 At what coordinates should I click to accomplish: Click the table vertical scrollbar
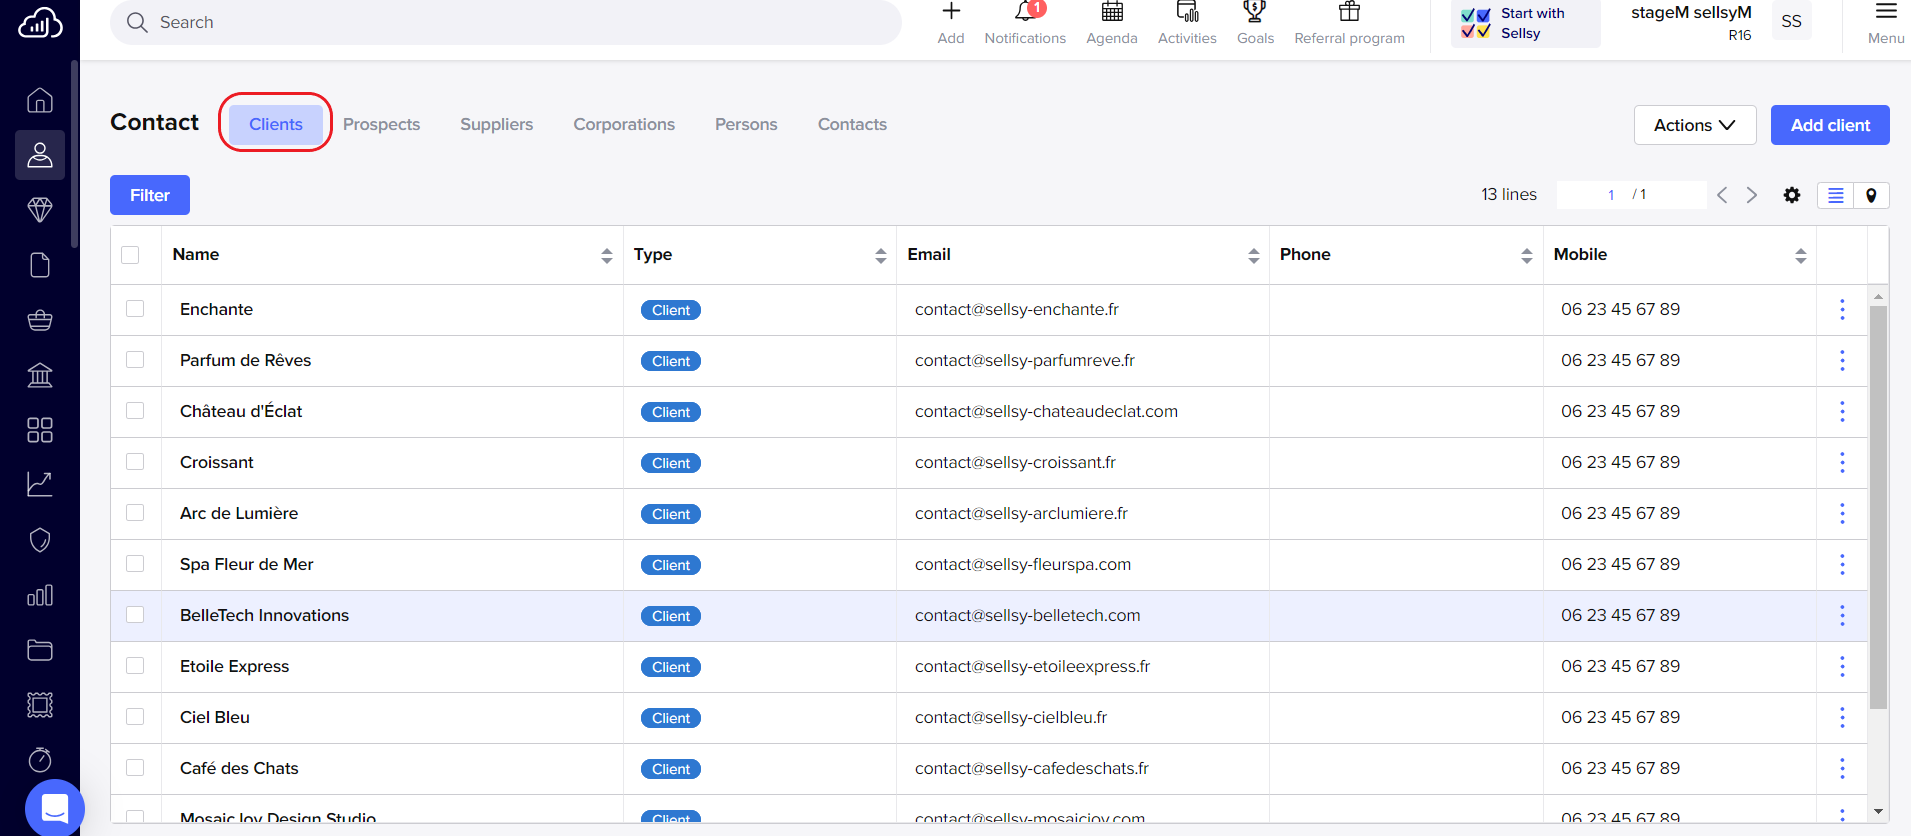(x=1878, y=507)
